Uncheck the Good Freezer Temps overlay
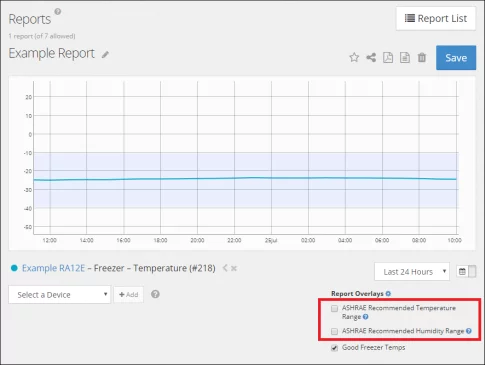The image size is (485, 365). (334, 348)
